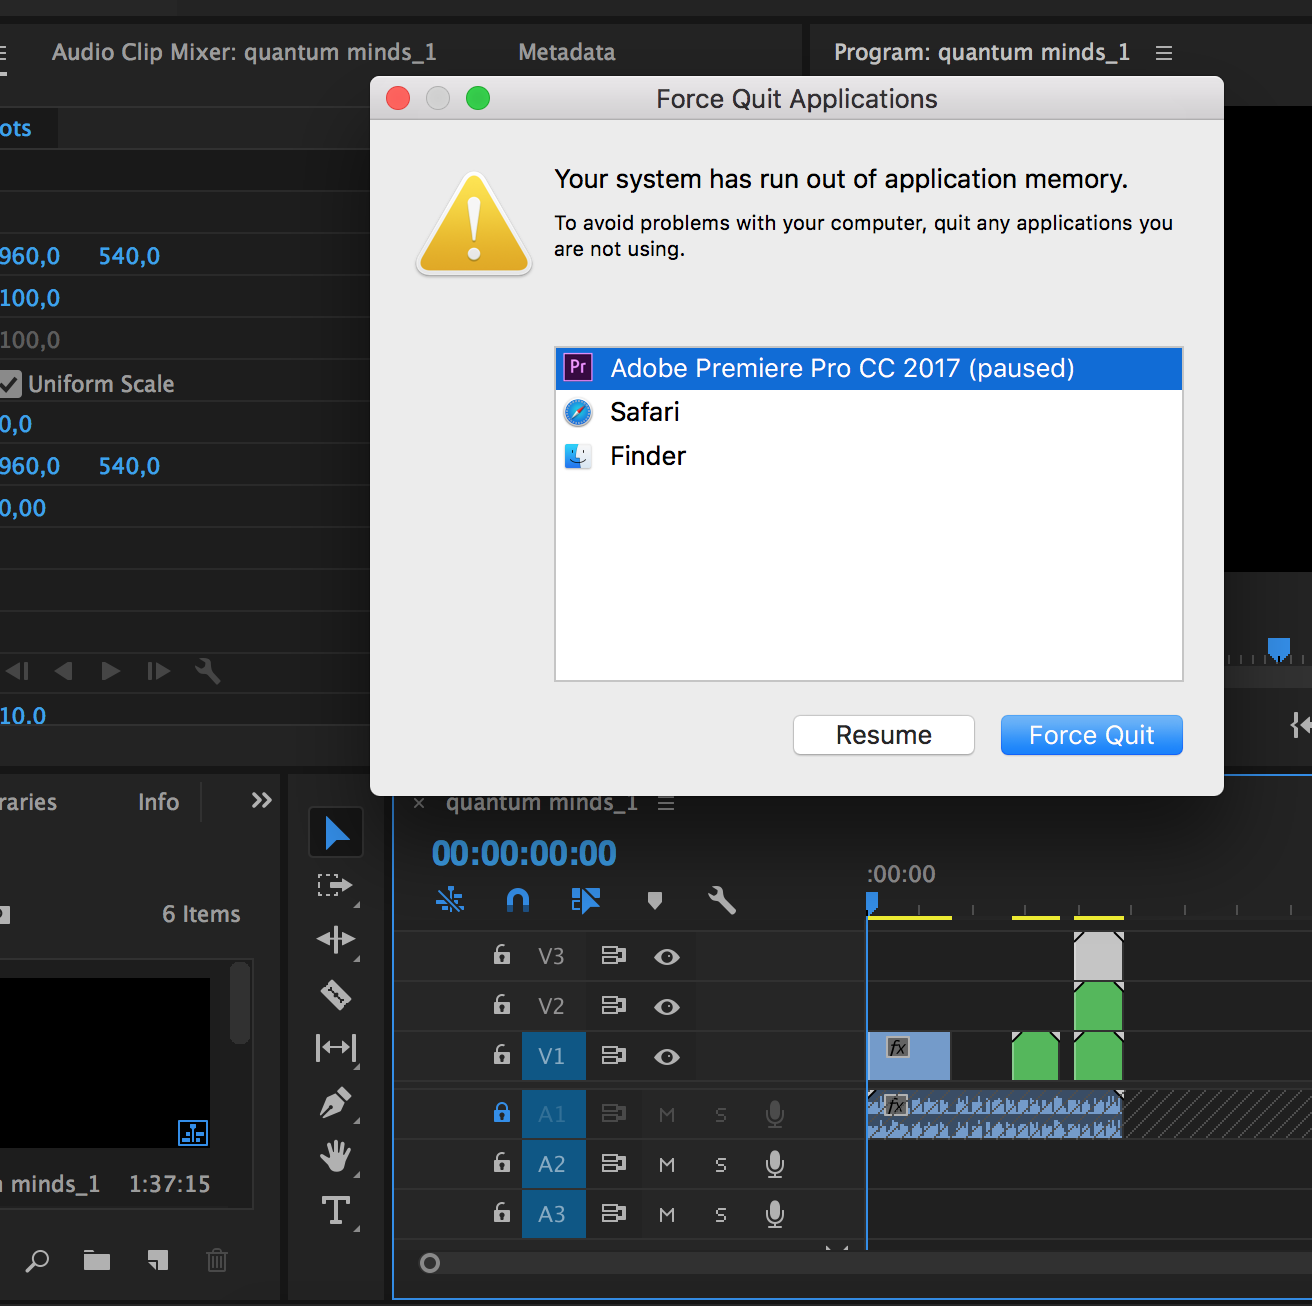Mute the A3 audio track
Image resolution: width=1312 pixels, height=1306 pixels.
click(x=667, y=1215)
